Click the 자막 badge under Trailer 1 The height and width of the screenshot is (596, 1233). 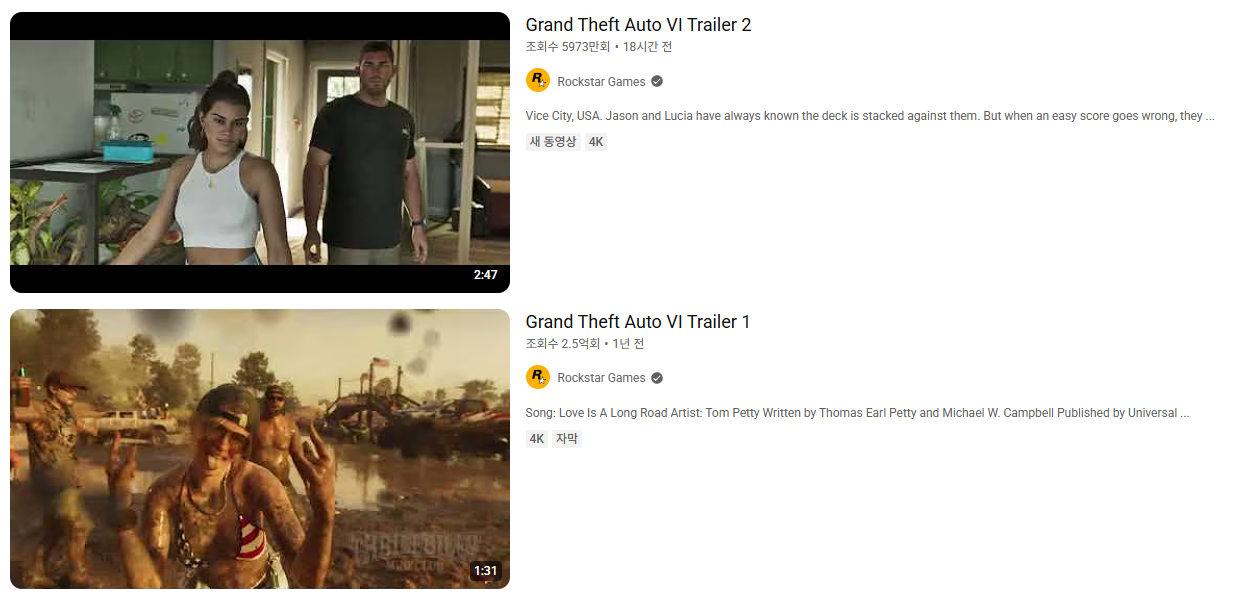[567, 439]
